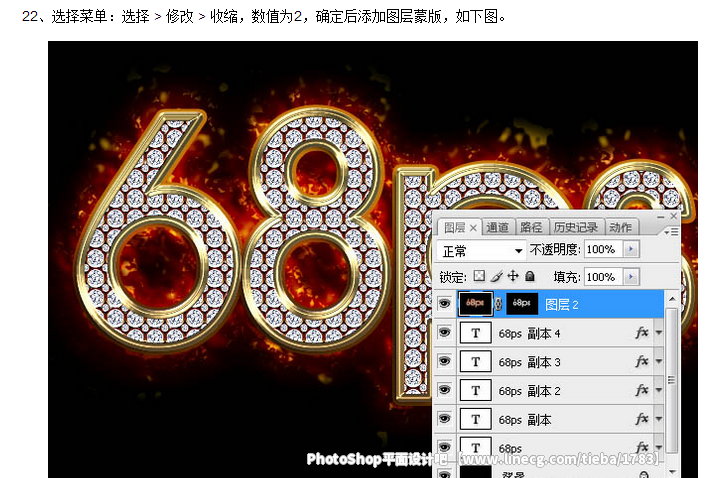Hide the 图层 2 layer with eye icon
The height and width of the screenshot is (478, 715).
coord(445,304)
